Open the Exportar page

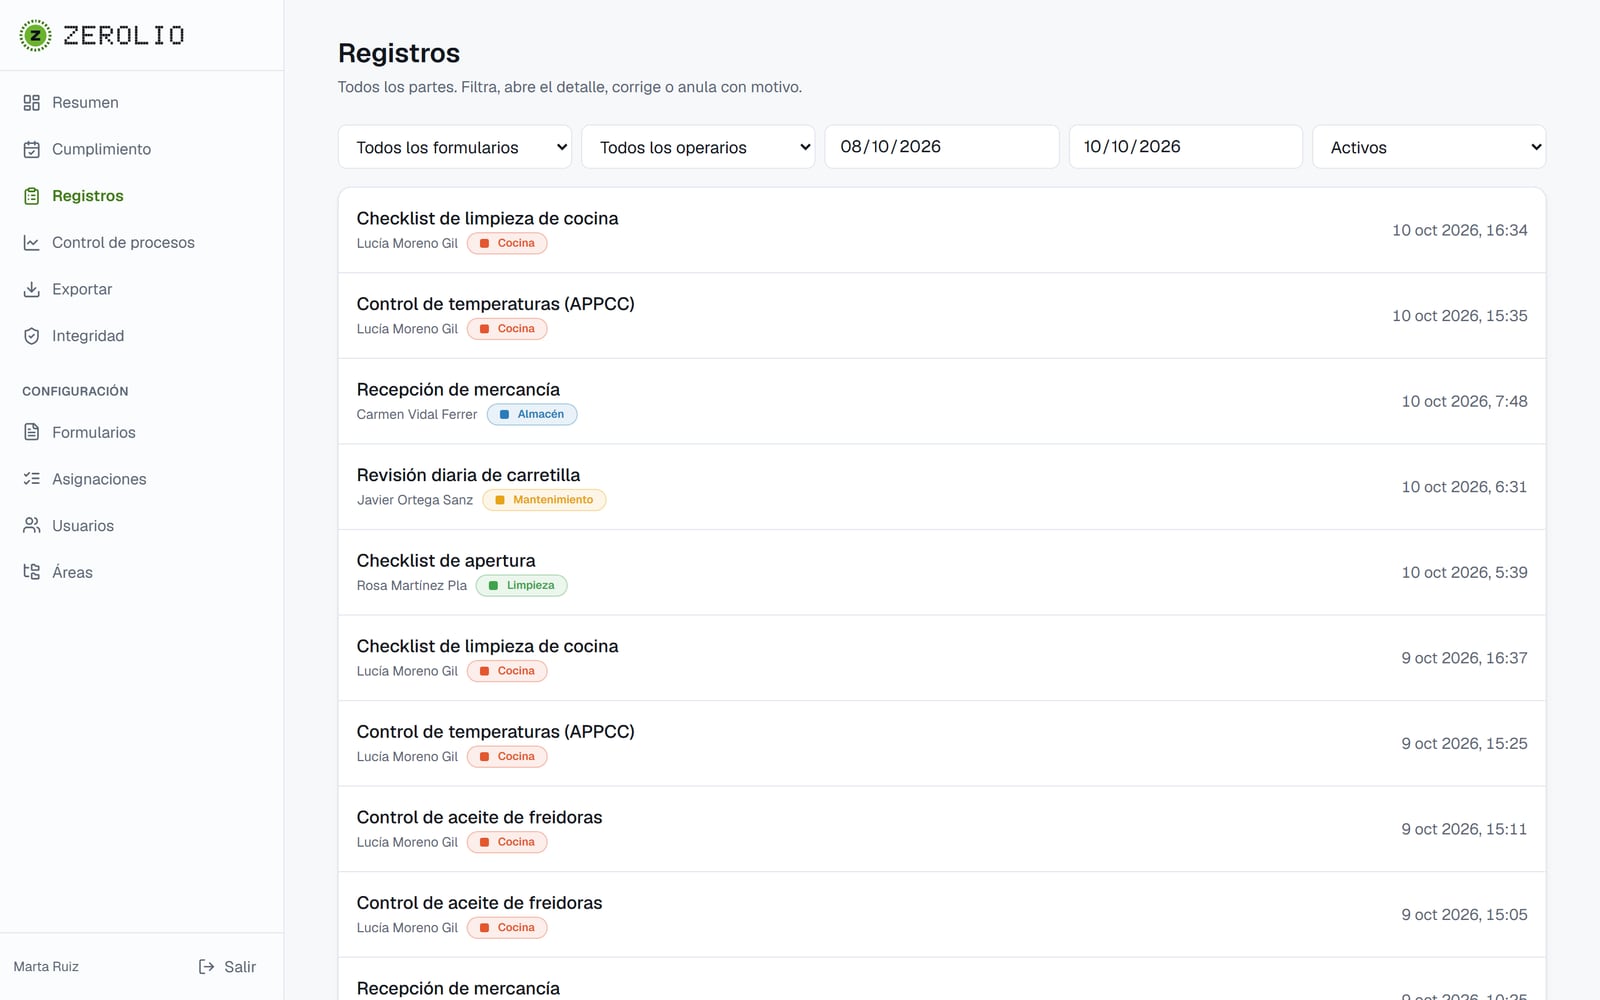pyautogui.click(x=142, y=289)
